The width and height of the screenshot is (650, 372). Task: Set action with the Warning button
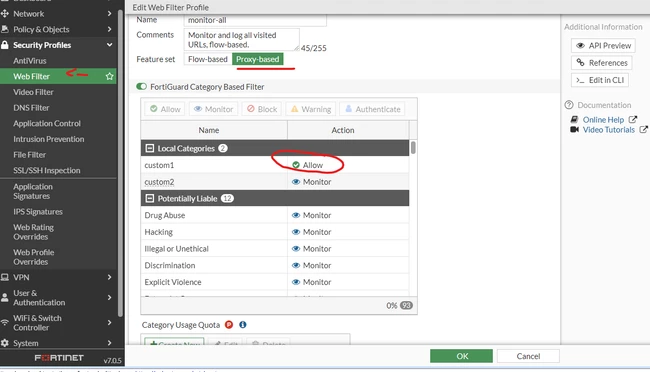311,109
